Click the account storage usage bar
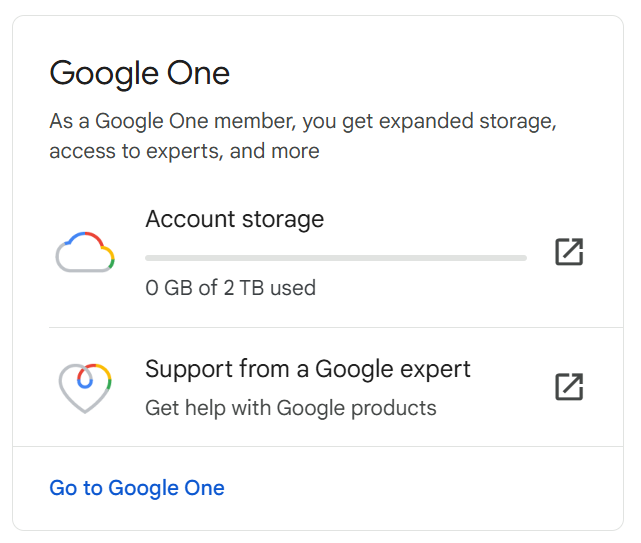641x543 pixels. (x=336, y=258)
